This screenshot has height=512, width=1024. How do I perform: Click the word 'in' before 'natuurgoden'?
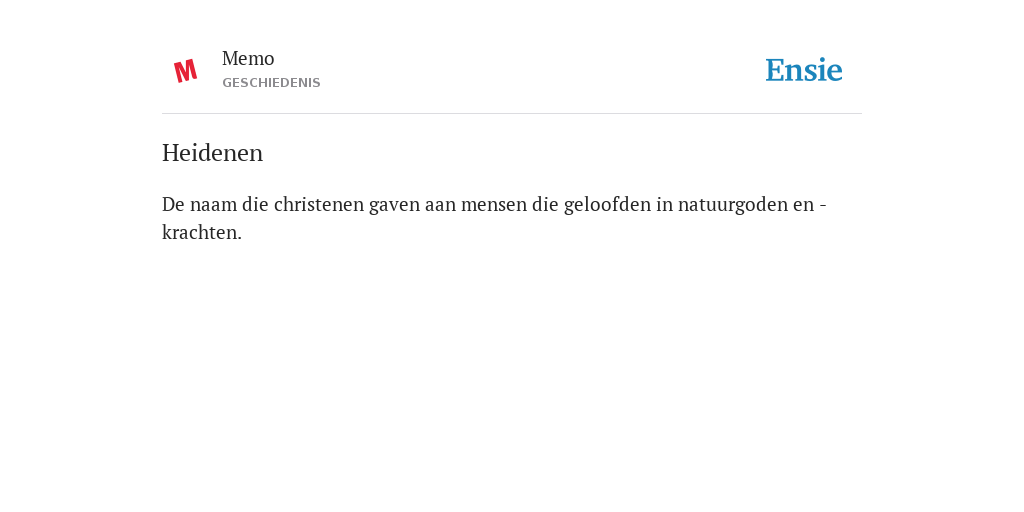[x=665, y=204]
